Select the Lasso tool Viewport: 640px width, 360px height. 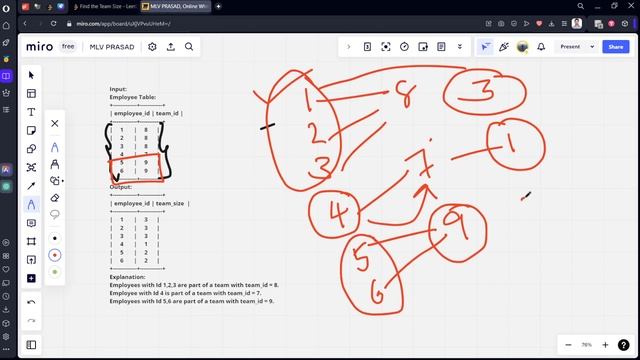point(55,215)
